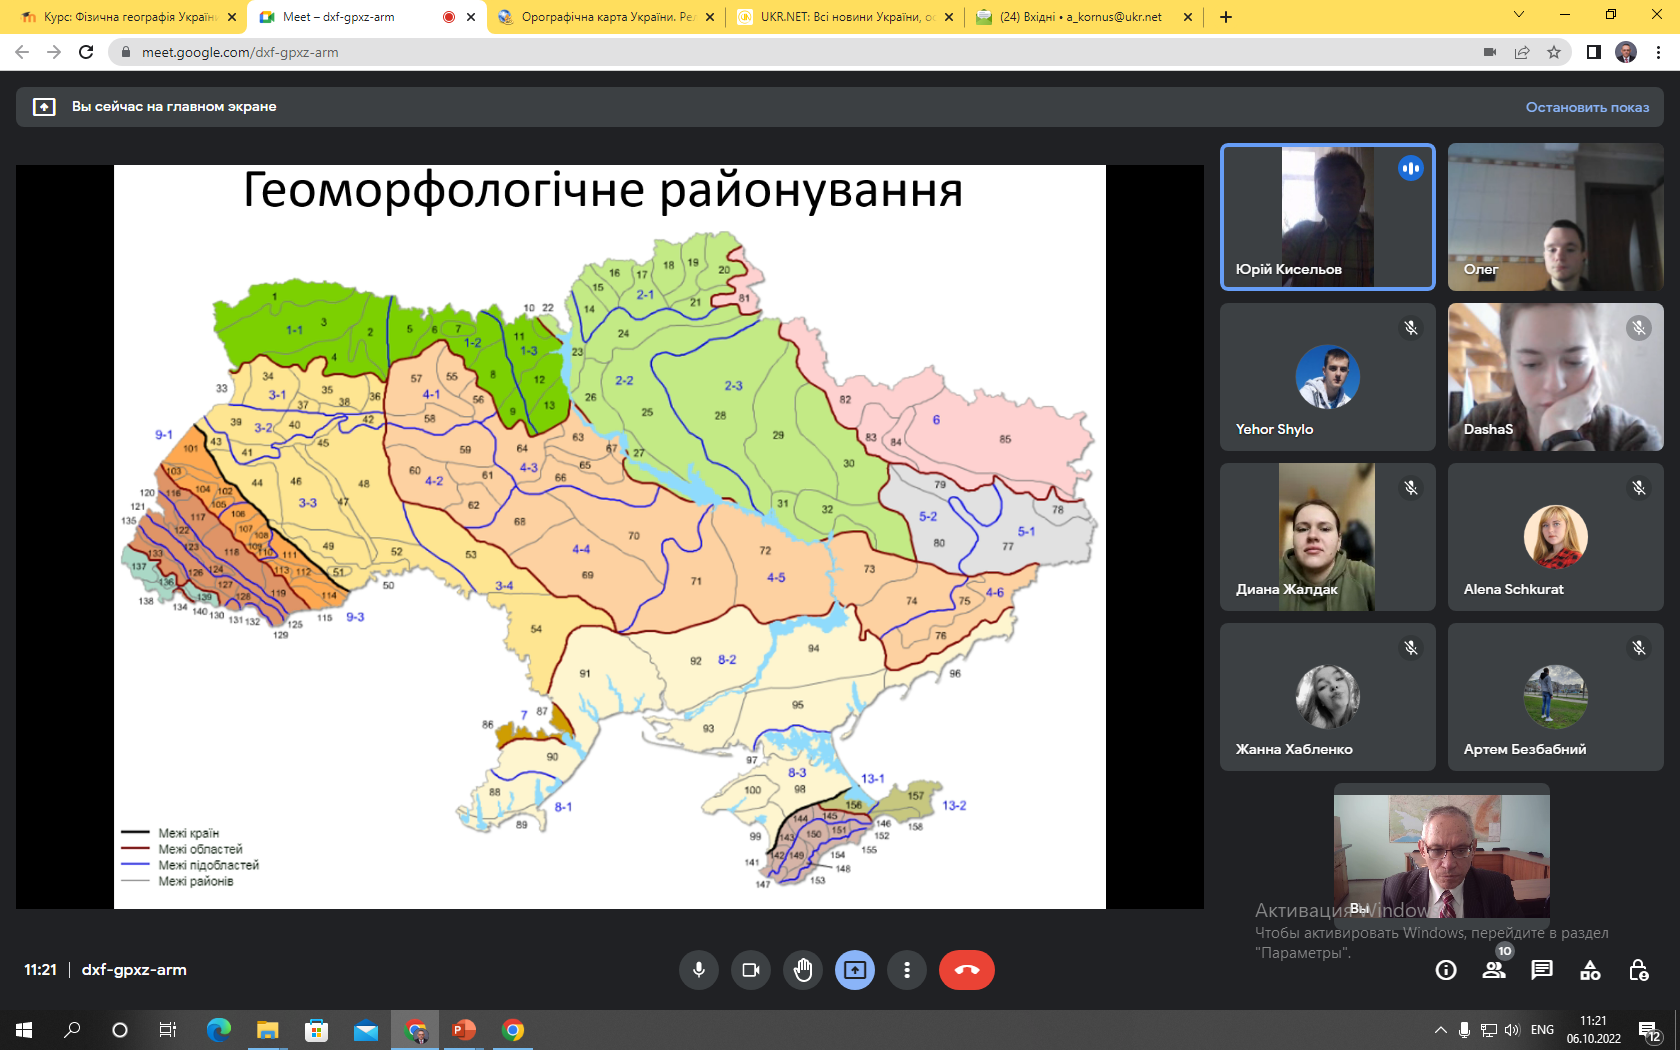Open more options three-dot menu
Image resolution: width=1680 pixels, height=1050 pixels.
click(x=907, y=970)
